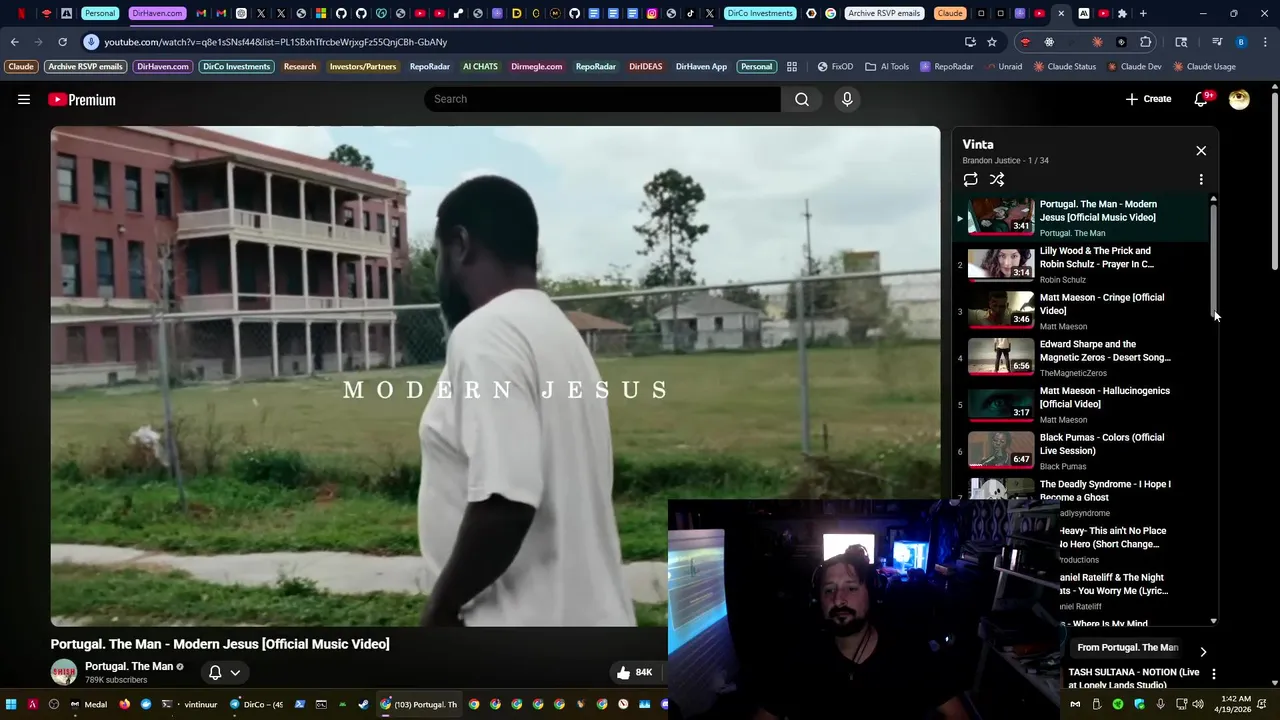Open the channel avatar below video
Viewport: 1280px width, 720px height.
(x=64, y=672)
